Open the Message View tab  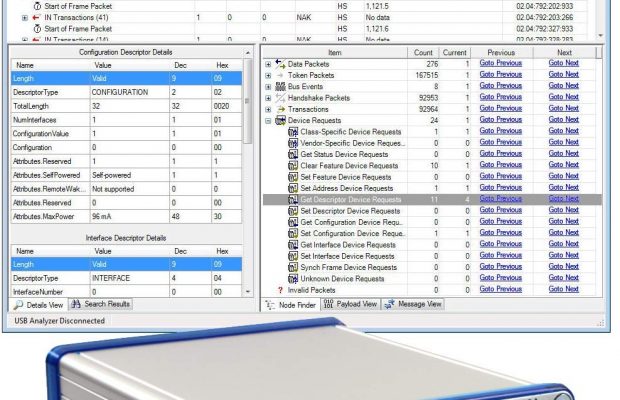tap(413, 304)
